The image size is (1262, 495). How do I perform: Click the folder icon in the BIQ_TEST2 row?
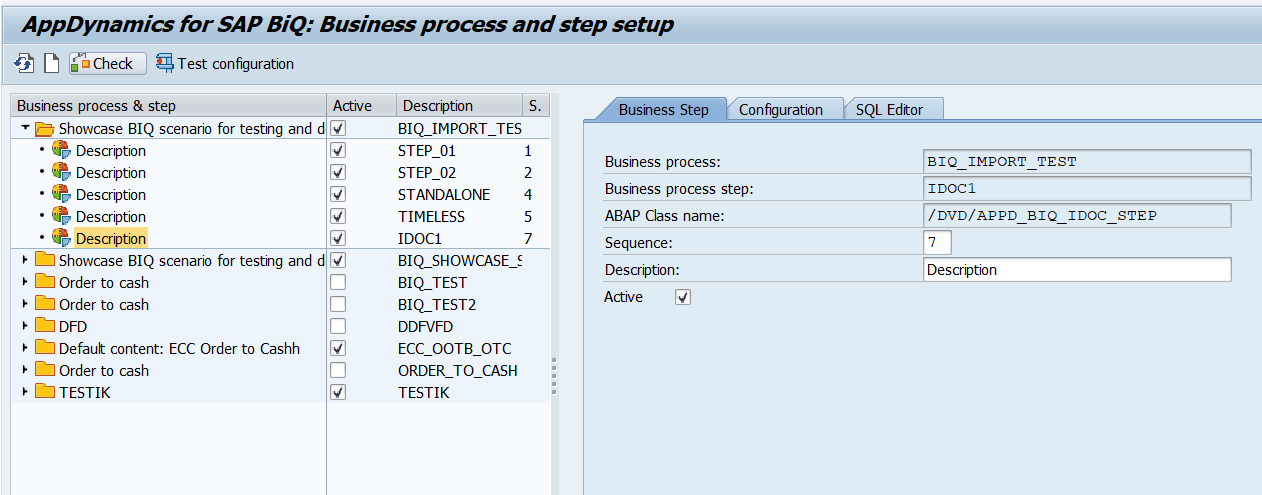44,305
